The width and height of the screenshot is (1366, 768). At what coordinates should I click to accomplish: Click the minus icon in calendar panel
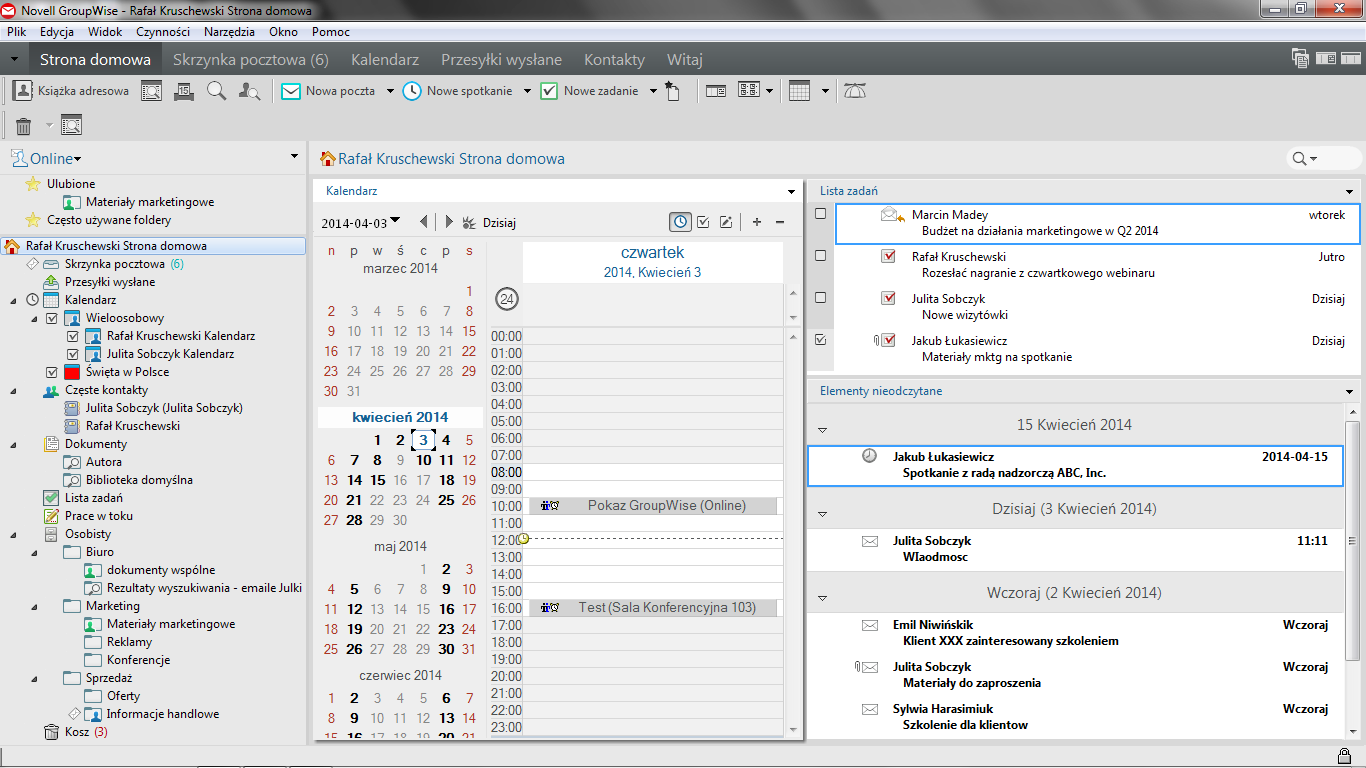[780, 222]
